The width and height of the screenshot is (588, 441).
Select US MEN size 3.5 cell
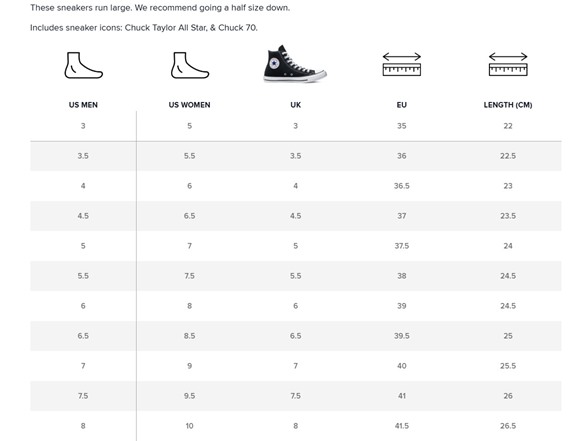[83, 156]
